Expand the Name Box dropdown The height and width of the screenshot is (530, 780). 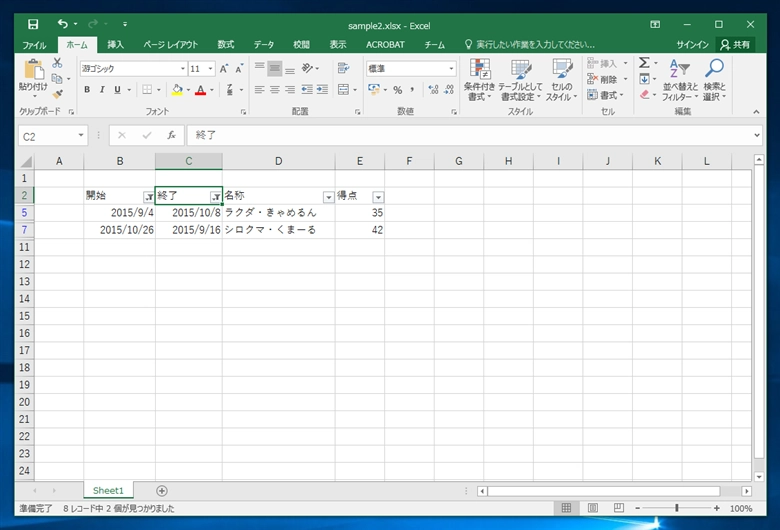(81, 135)
